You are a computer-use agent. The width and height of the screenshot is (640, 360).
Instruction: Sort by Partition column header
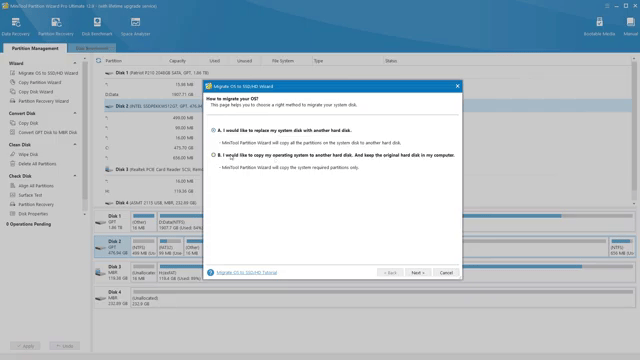click(113, 61)
